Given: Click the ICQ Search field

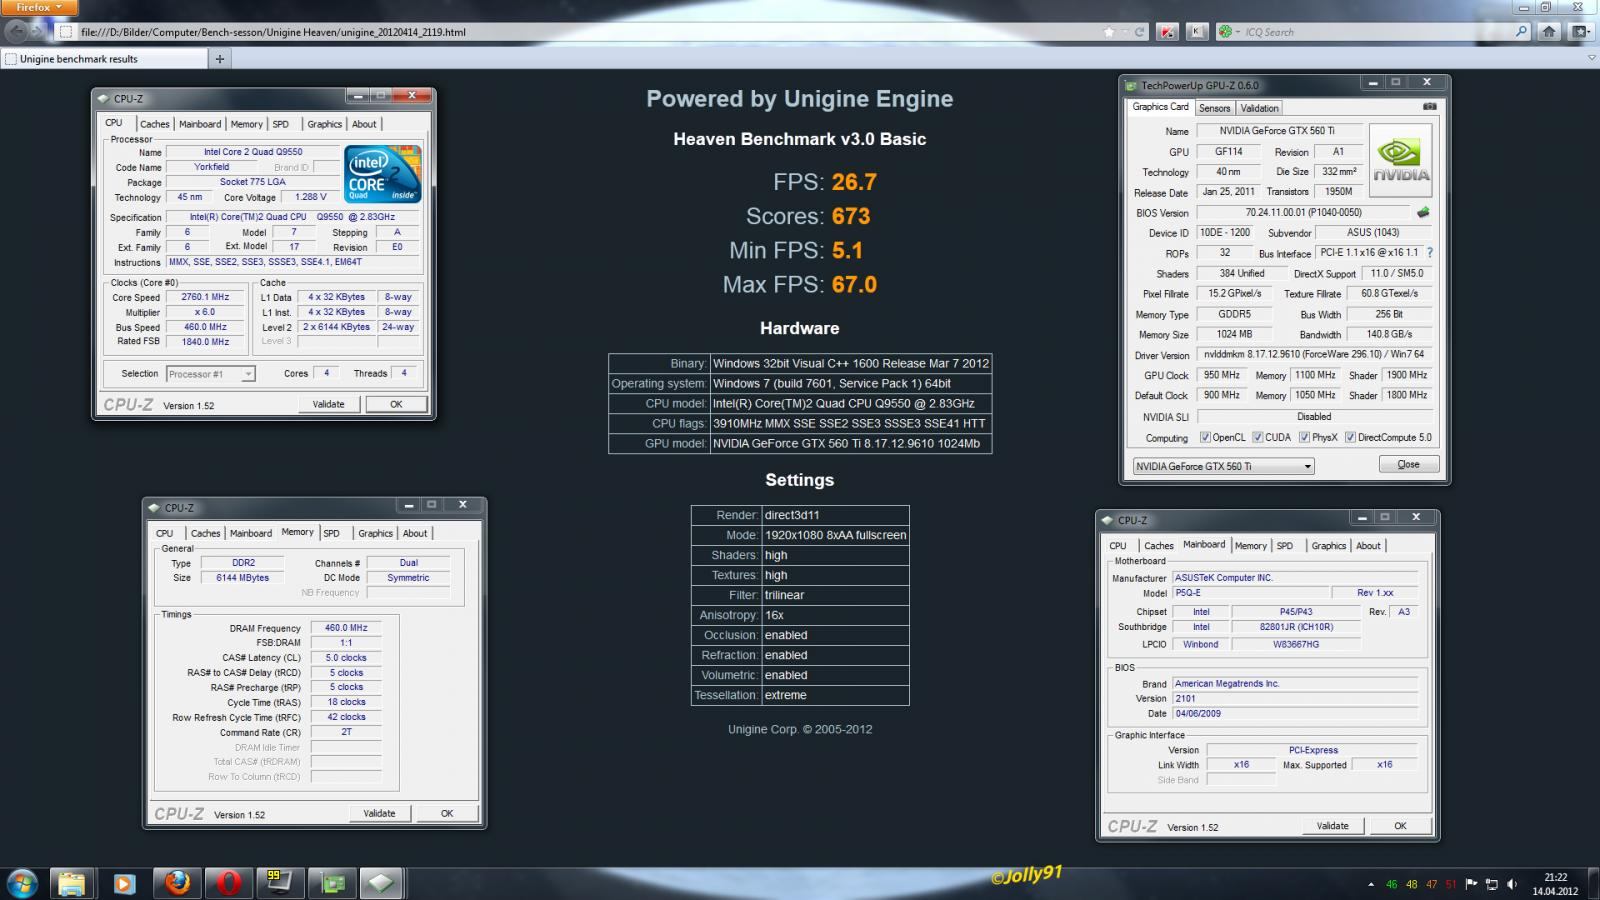Looking at the screenshot, I should click(1375, 32).
